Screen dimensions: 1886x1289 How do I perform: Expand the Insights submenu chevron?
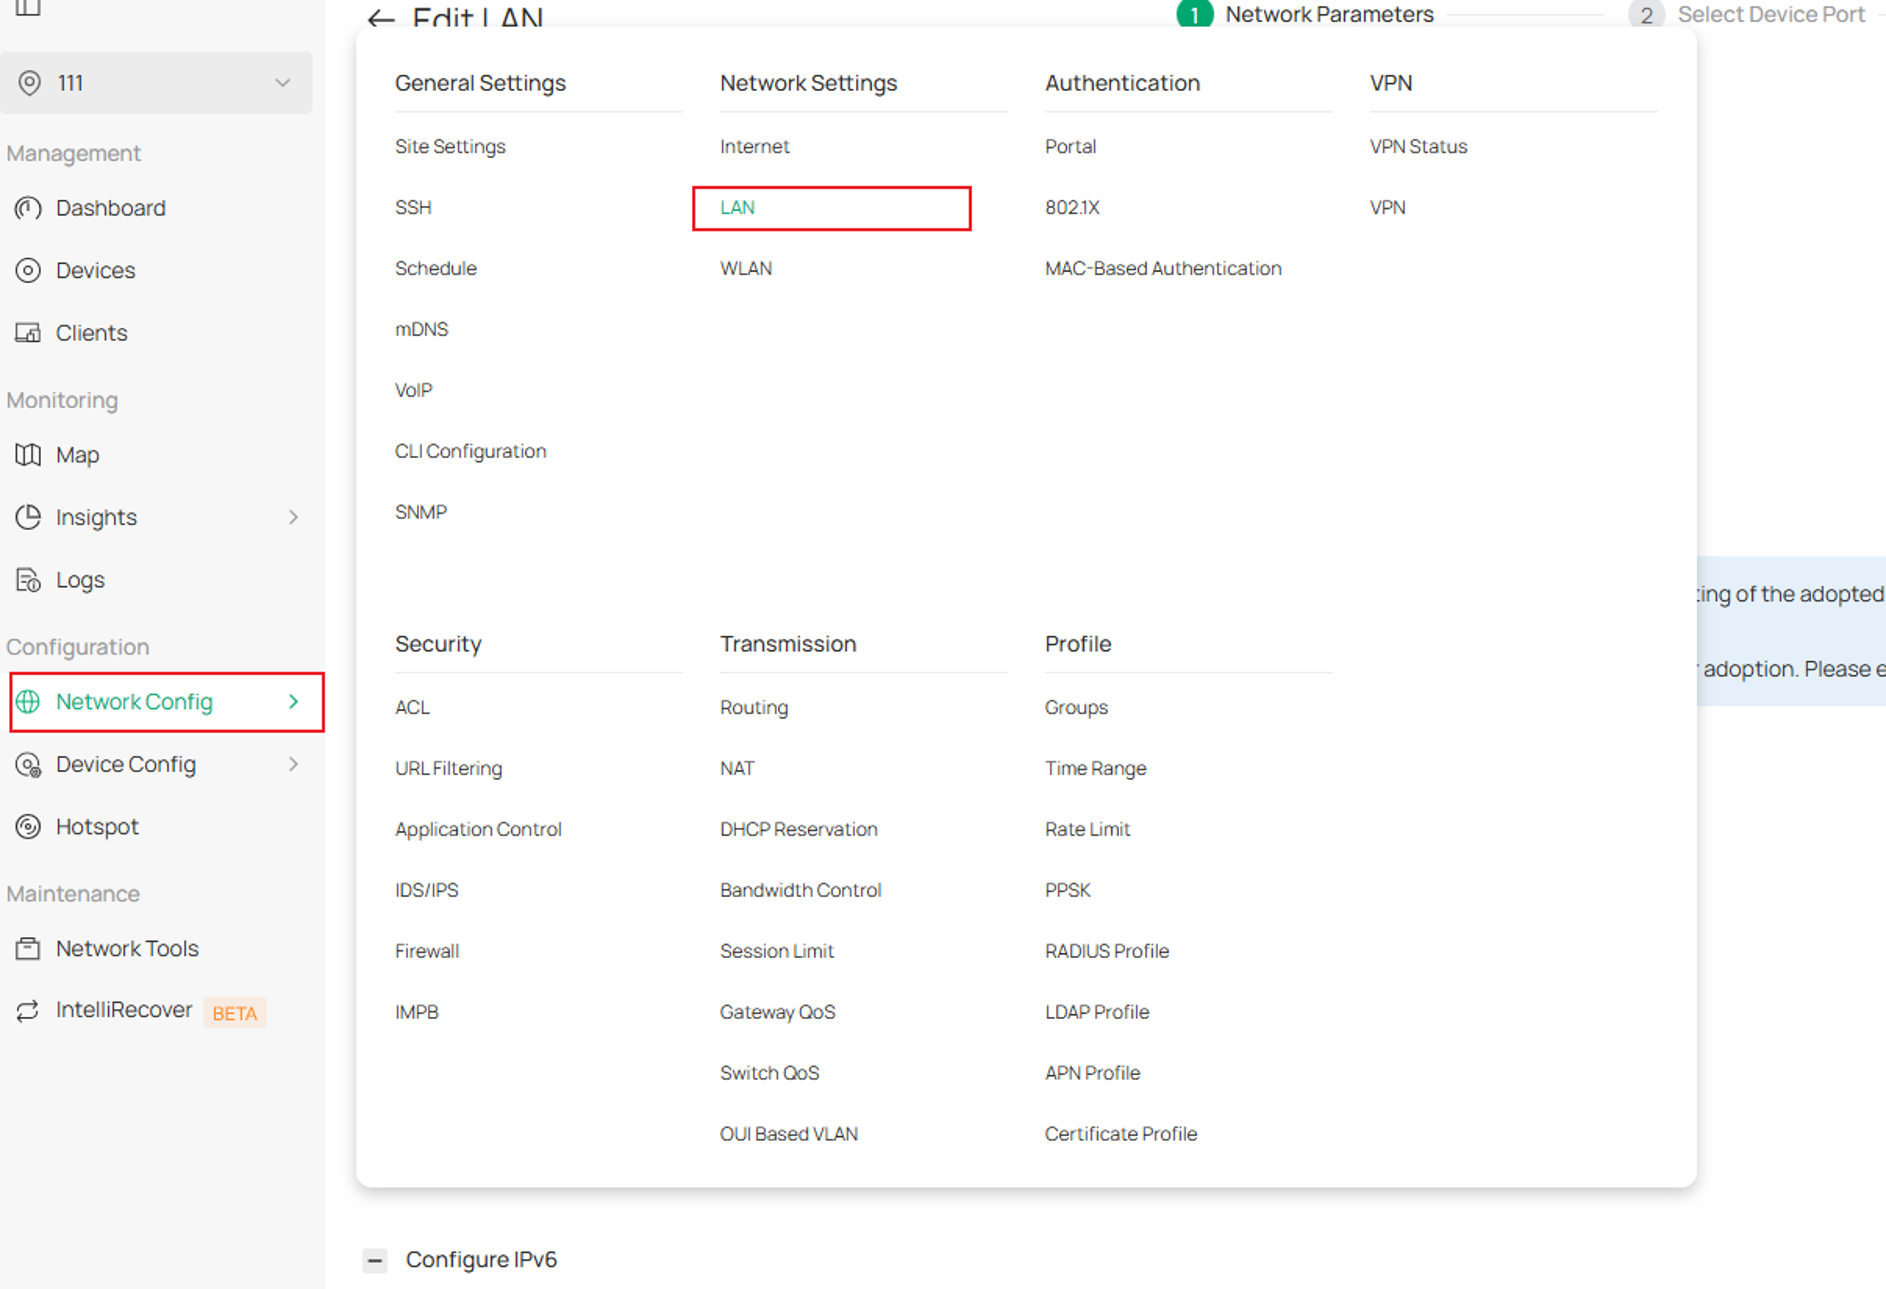(293, 517)
